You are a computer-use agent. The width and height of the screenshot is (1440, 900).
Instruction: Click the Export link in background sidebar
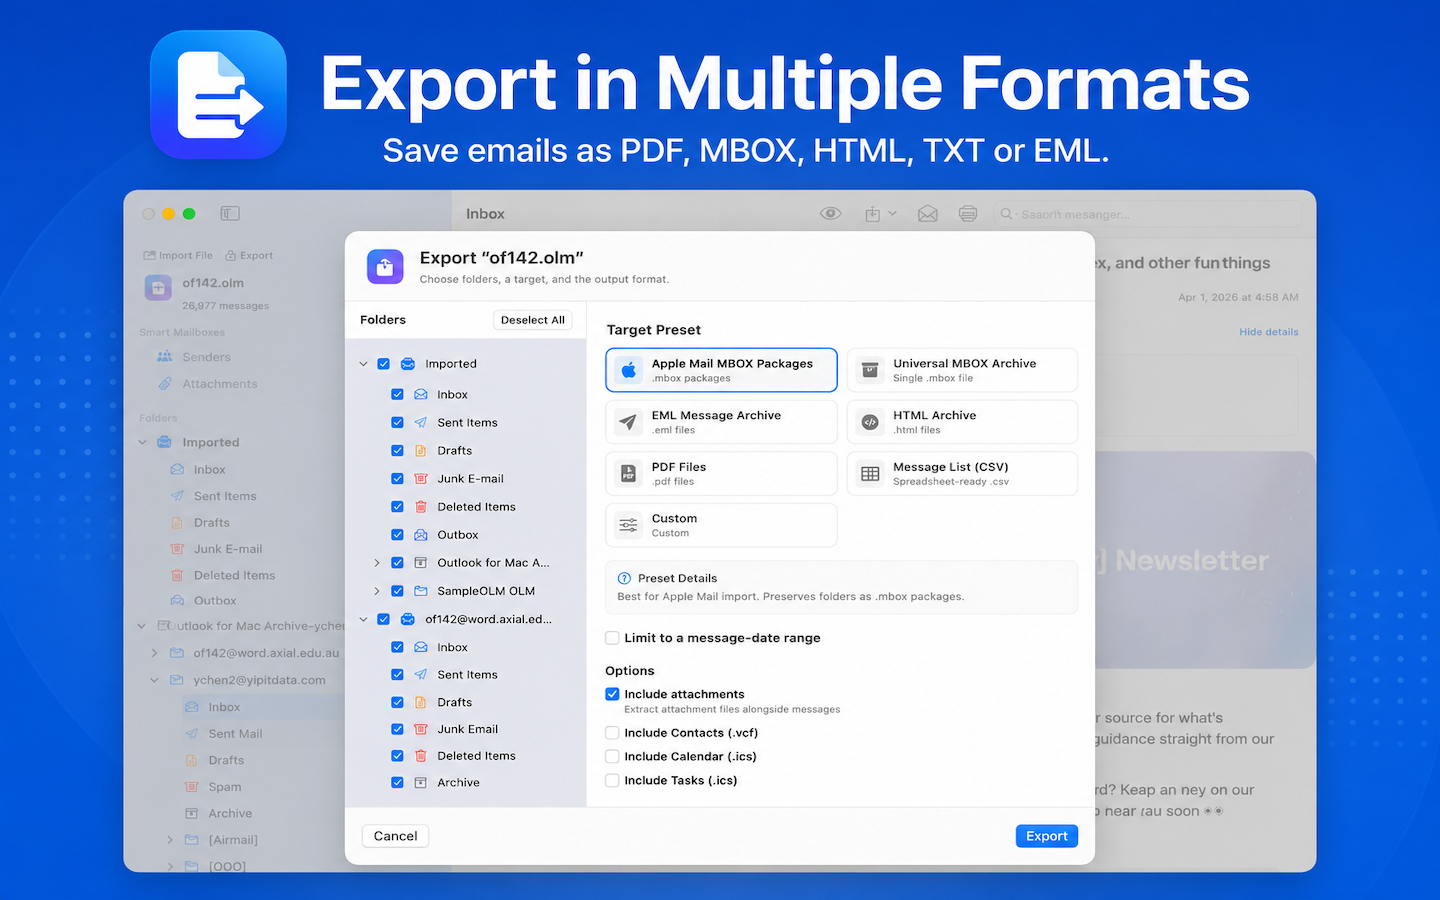point(249,255)
